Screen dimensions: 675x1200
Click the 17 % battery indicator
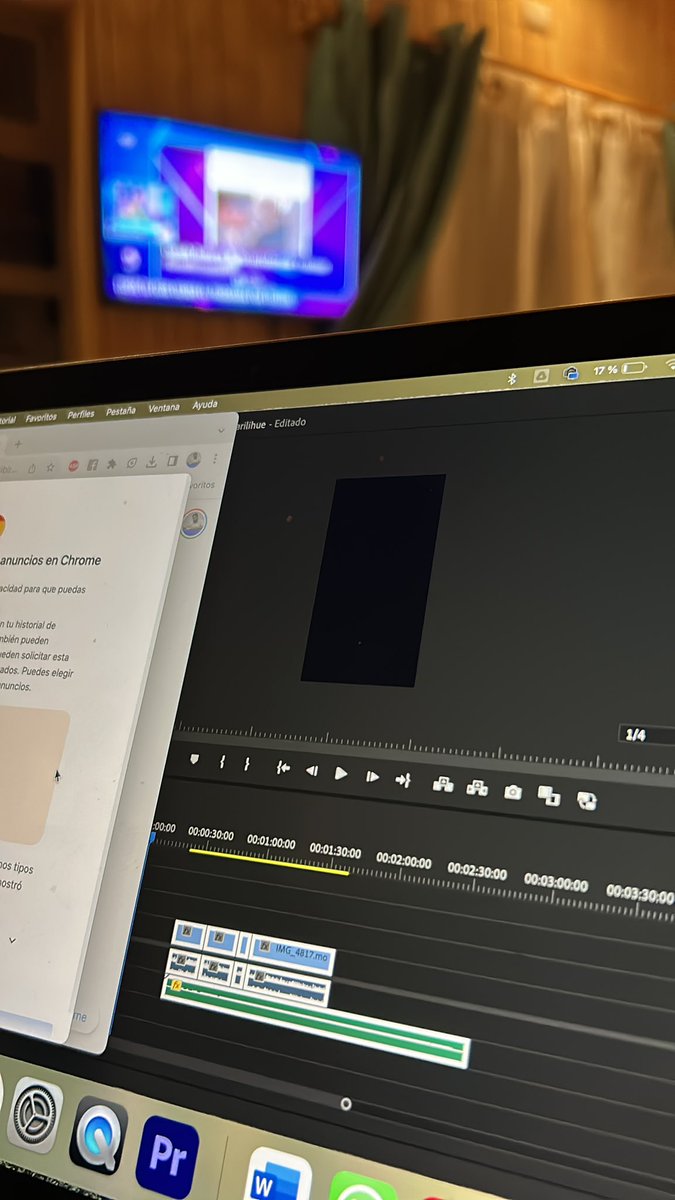pos(618,369)
